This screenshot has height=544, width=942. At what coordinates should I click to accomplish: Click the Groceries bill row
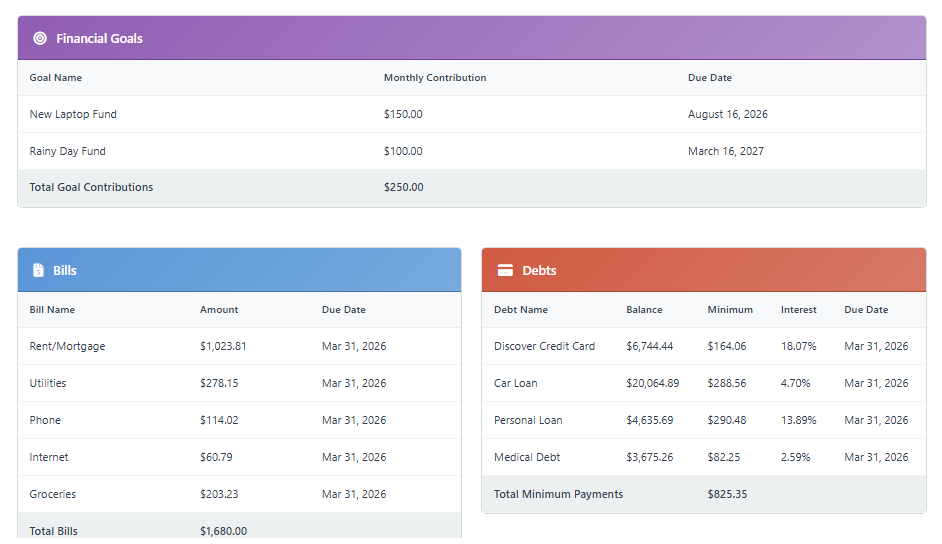click(53, 494)
